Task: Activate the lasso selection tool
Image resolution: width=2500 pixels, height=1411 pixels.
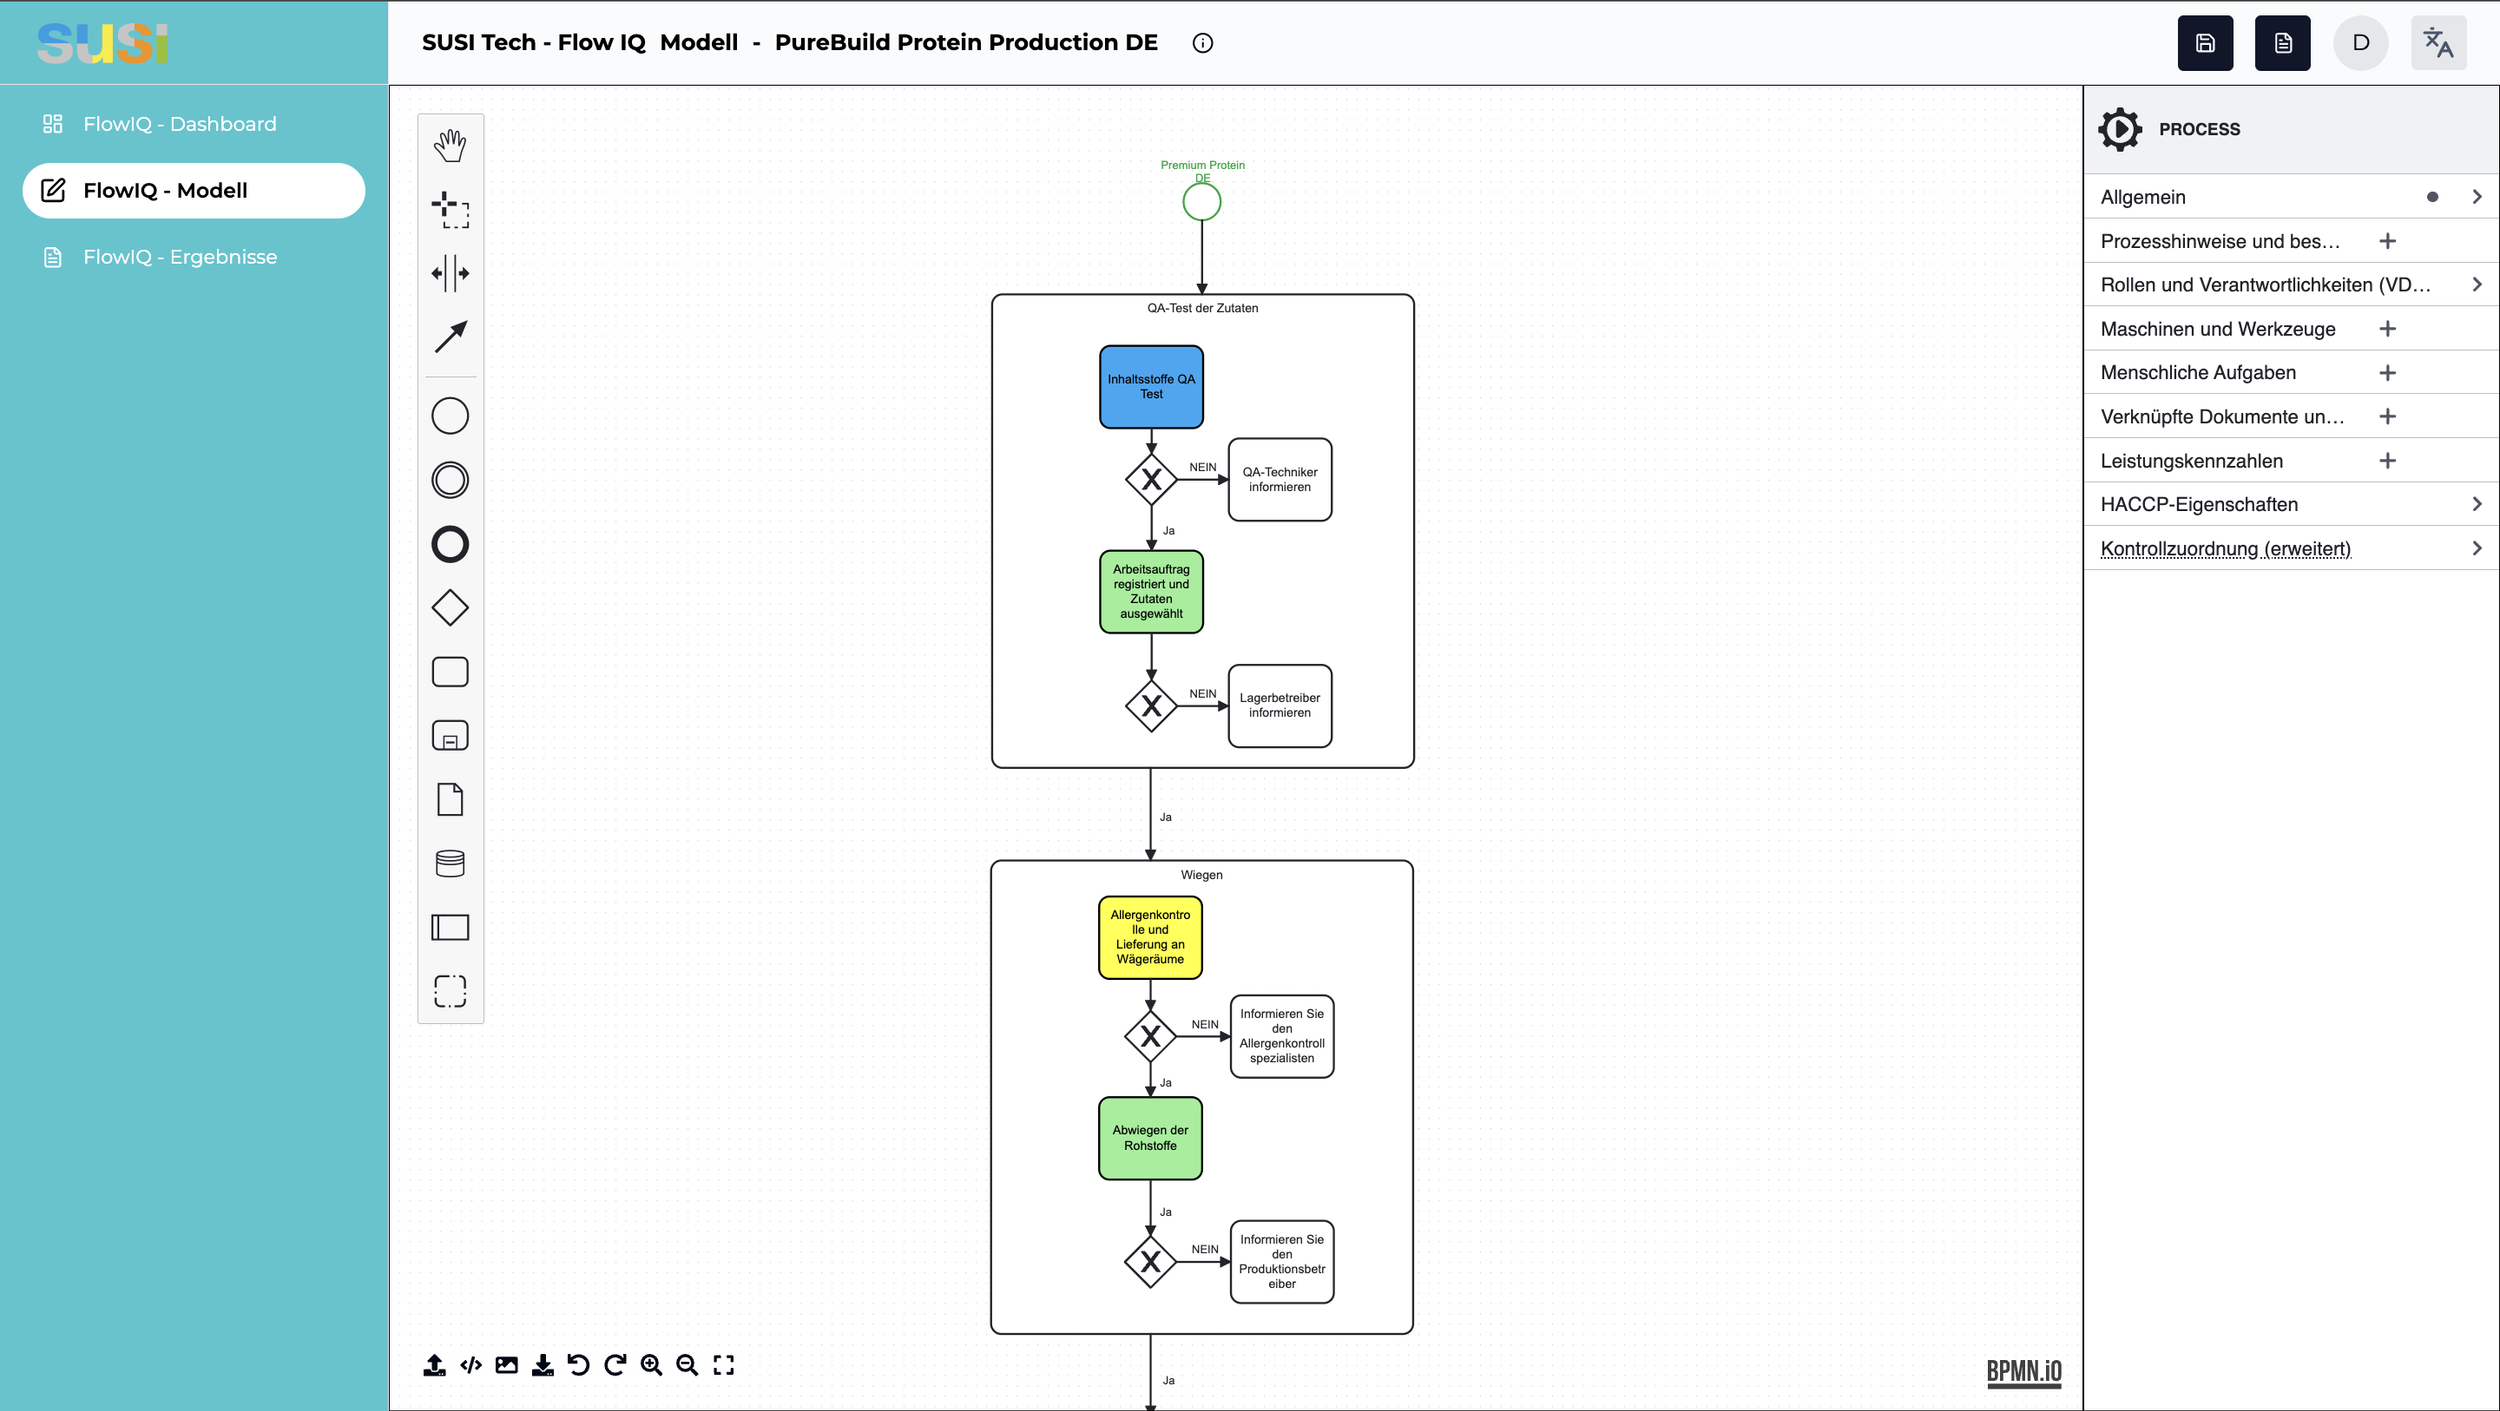Action: pos(450,210)
